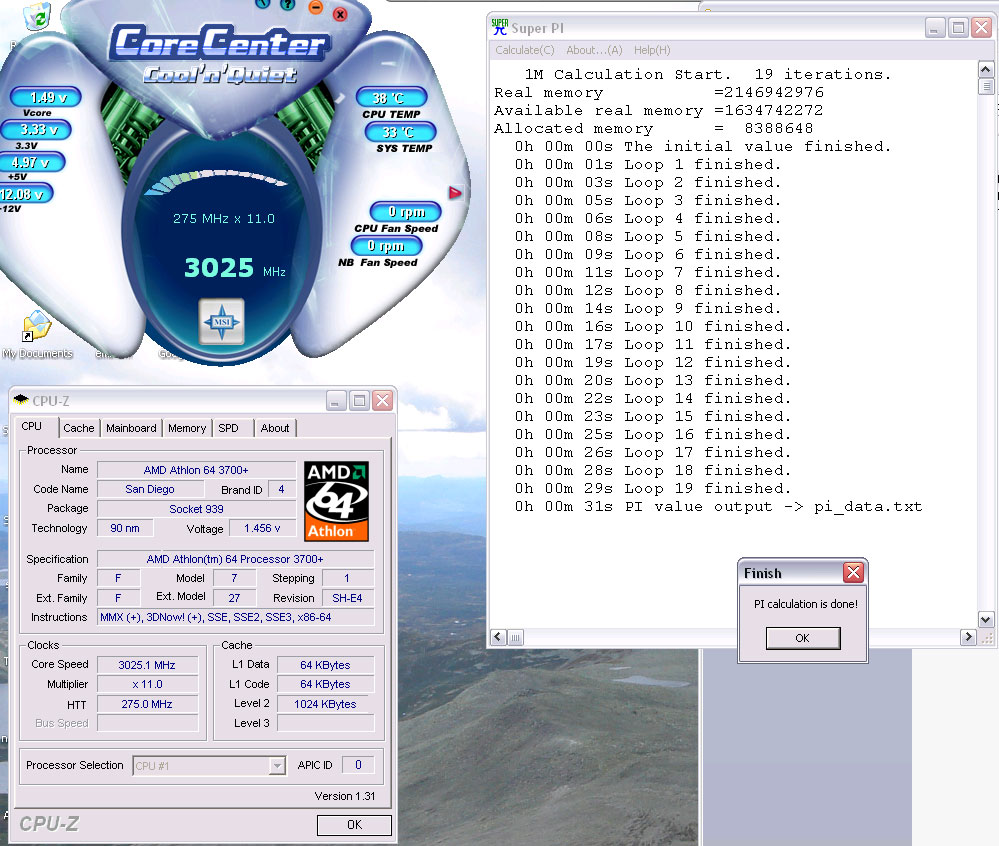
Task: Switch to the Mainboard tab in CPU-Z
Action: (131, 428)
